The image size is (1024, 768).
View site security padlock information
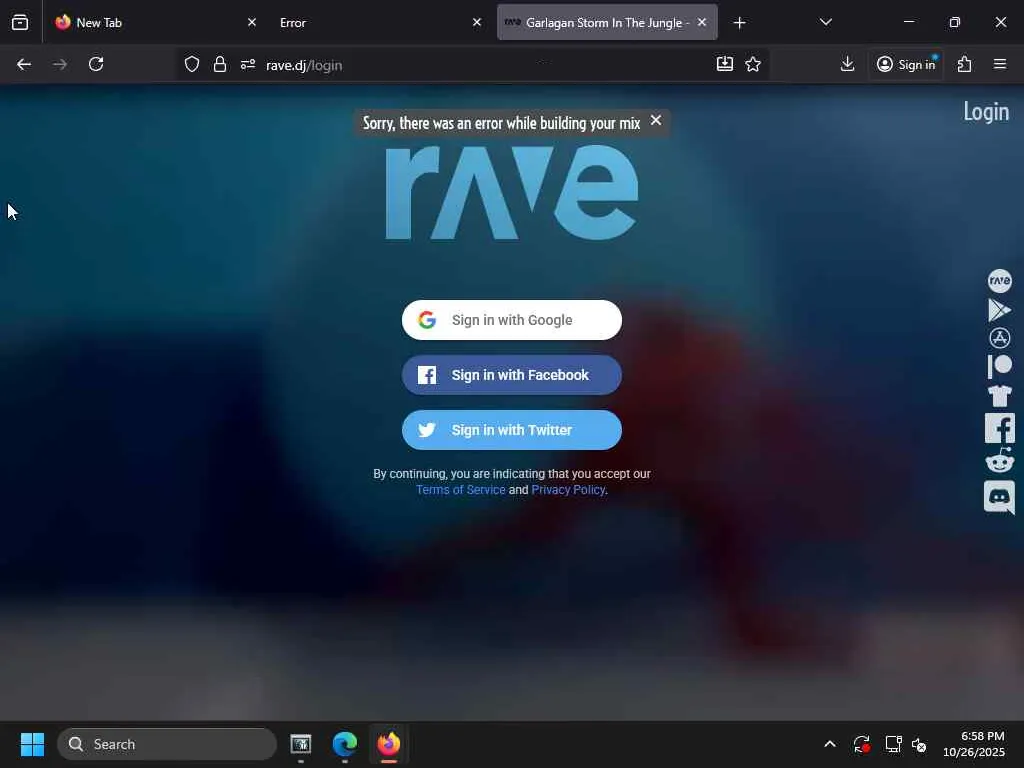[x=220, y=64]
